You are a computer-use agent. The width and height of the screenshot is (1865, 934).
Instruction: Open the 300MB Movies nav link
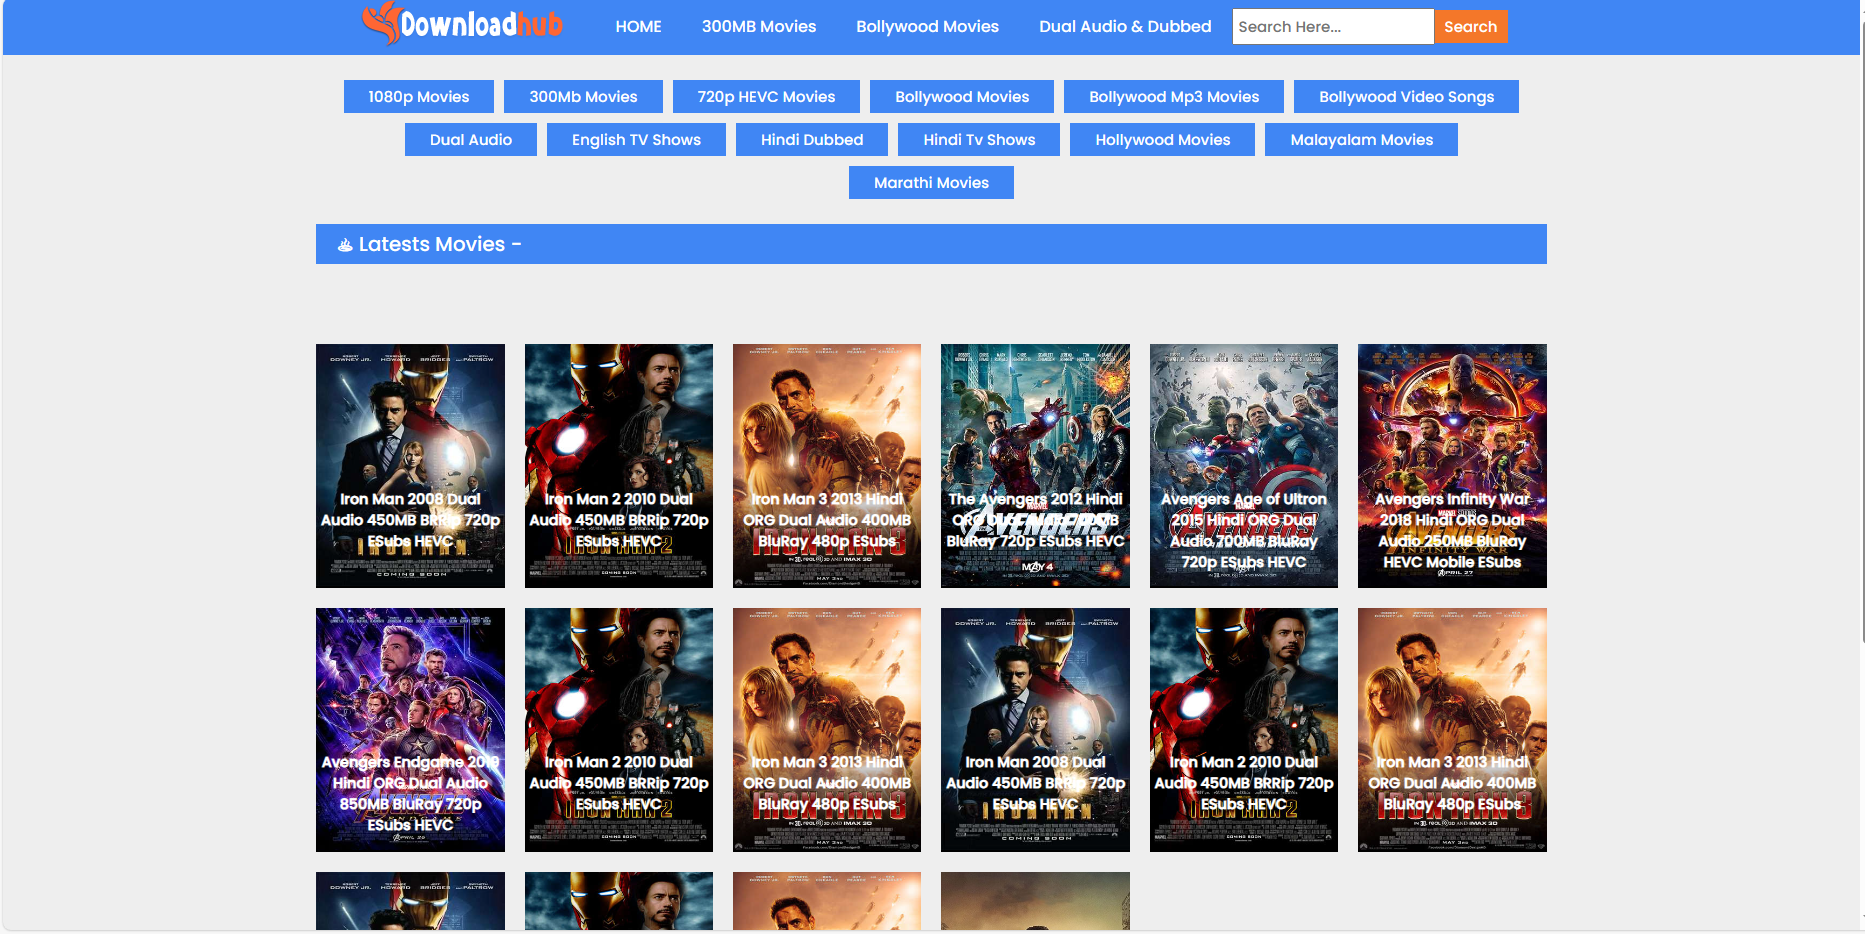758,27
